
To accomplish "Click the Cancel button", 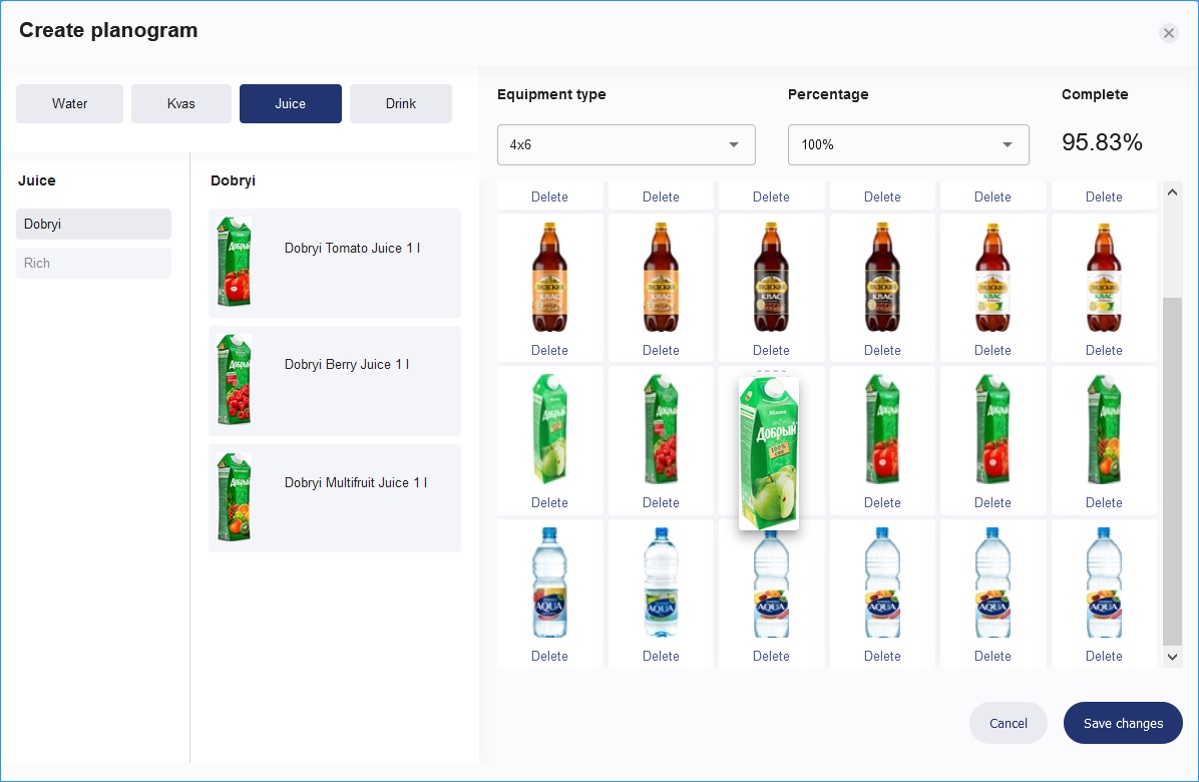I will pos(1008,723).
